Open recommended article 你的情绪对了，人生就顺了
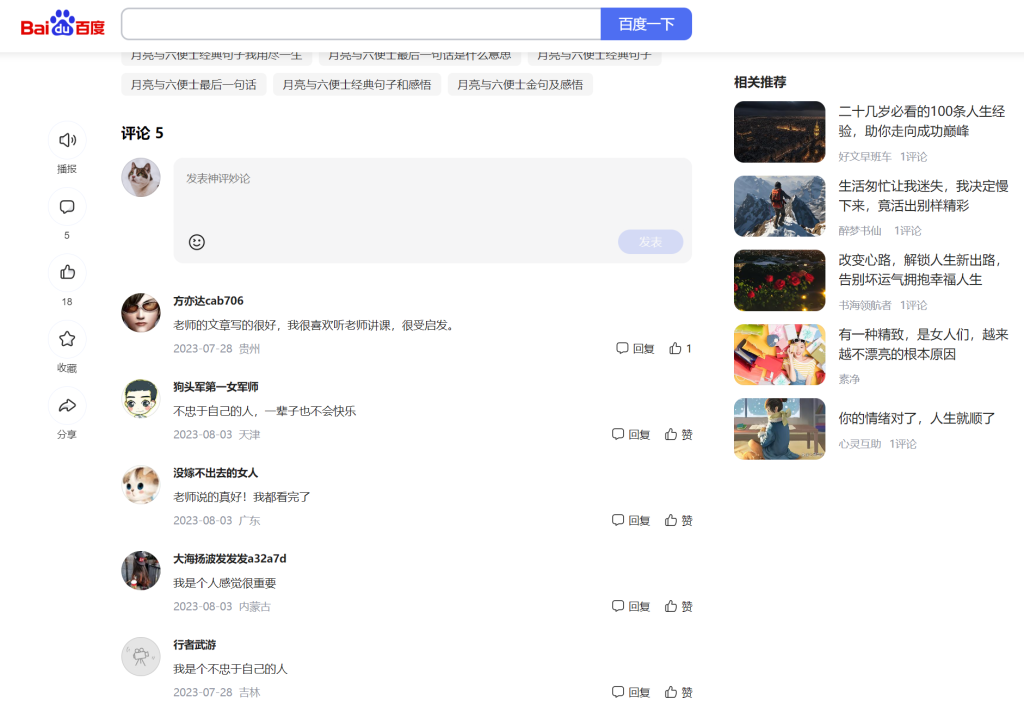The image size is (1024, 705). 917,418
